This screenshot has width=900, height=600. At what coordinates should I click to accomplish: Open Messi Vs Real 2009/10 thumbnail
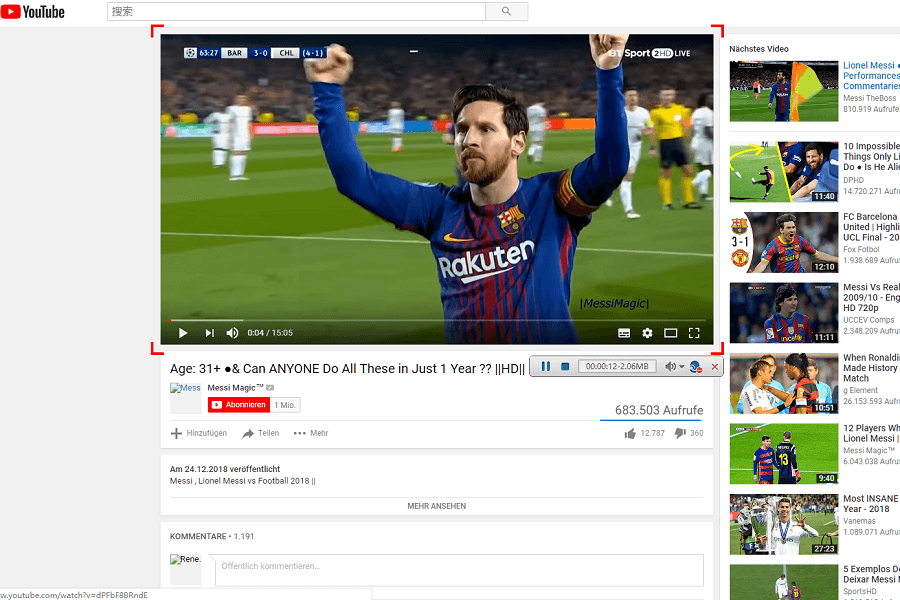pyautogui.click(x=783, y=313)
